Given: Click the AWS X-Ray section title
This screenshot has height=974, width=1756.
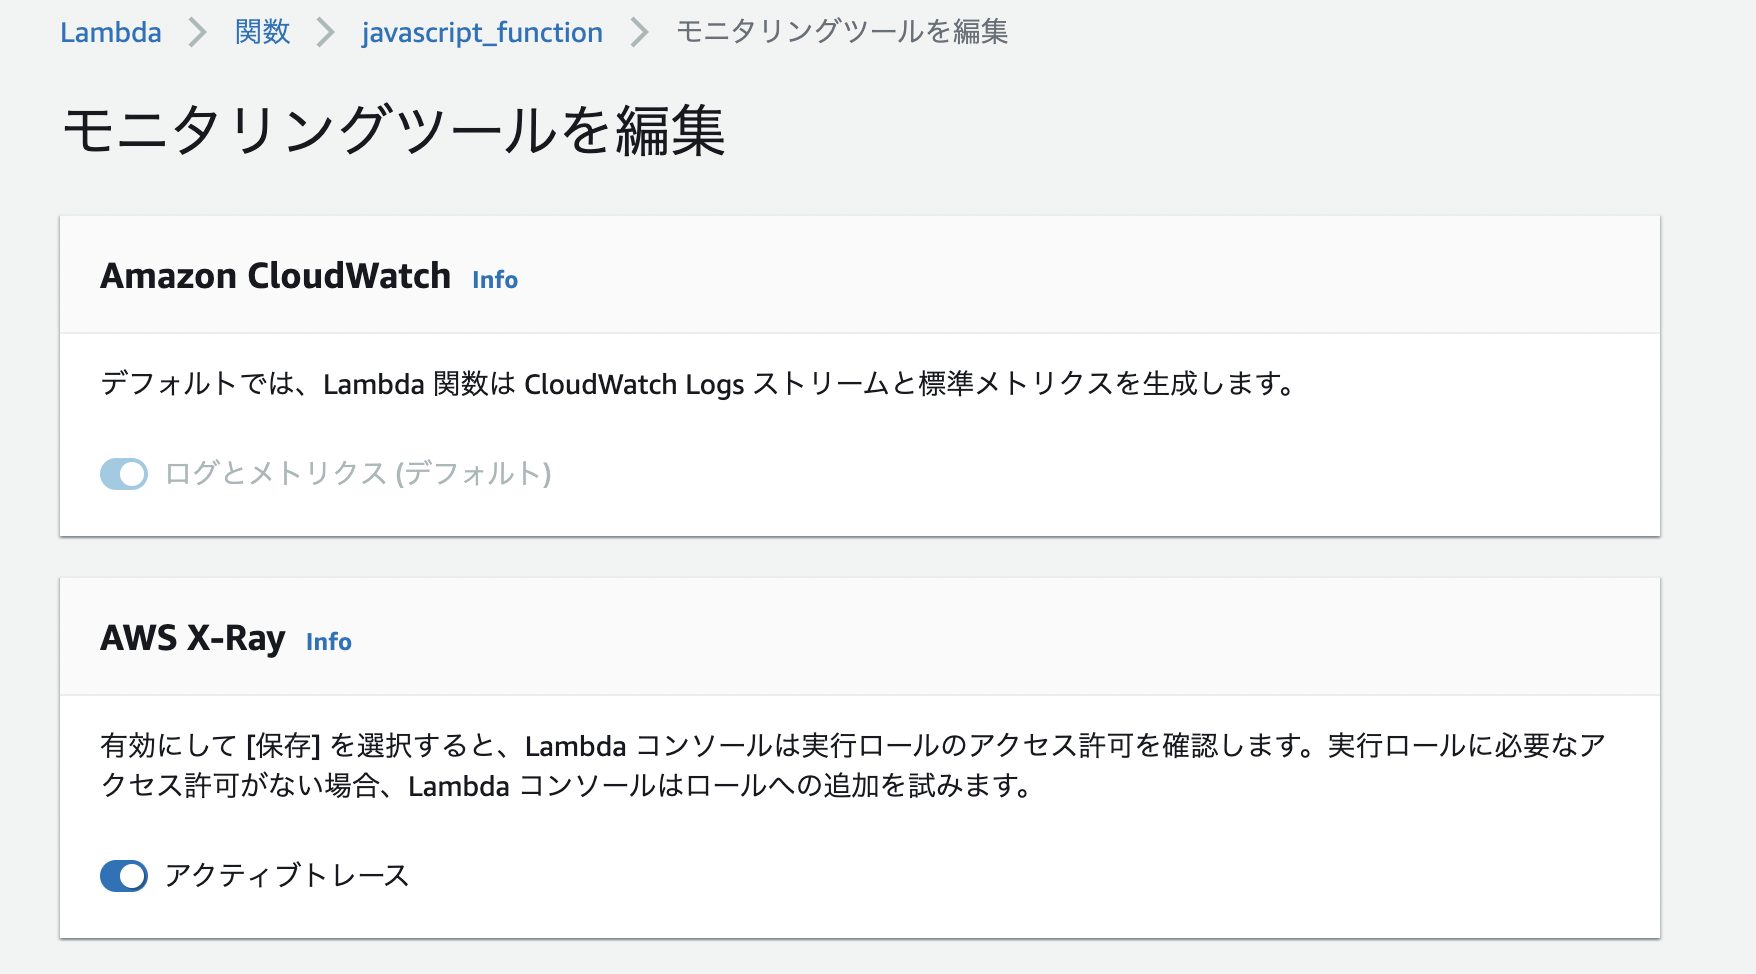Looking at the screenshot, I should click(x=194, y=638).
